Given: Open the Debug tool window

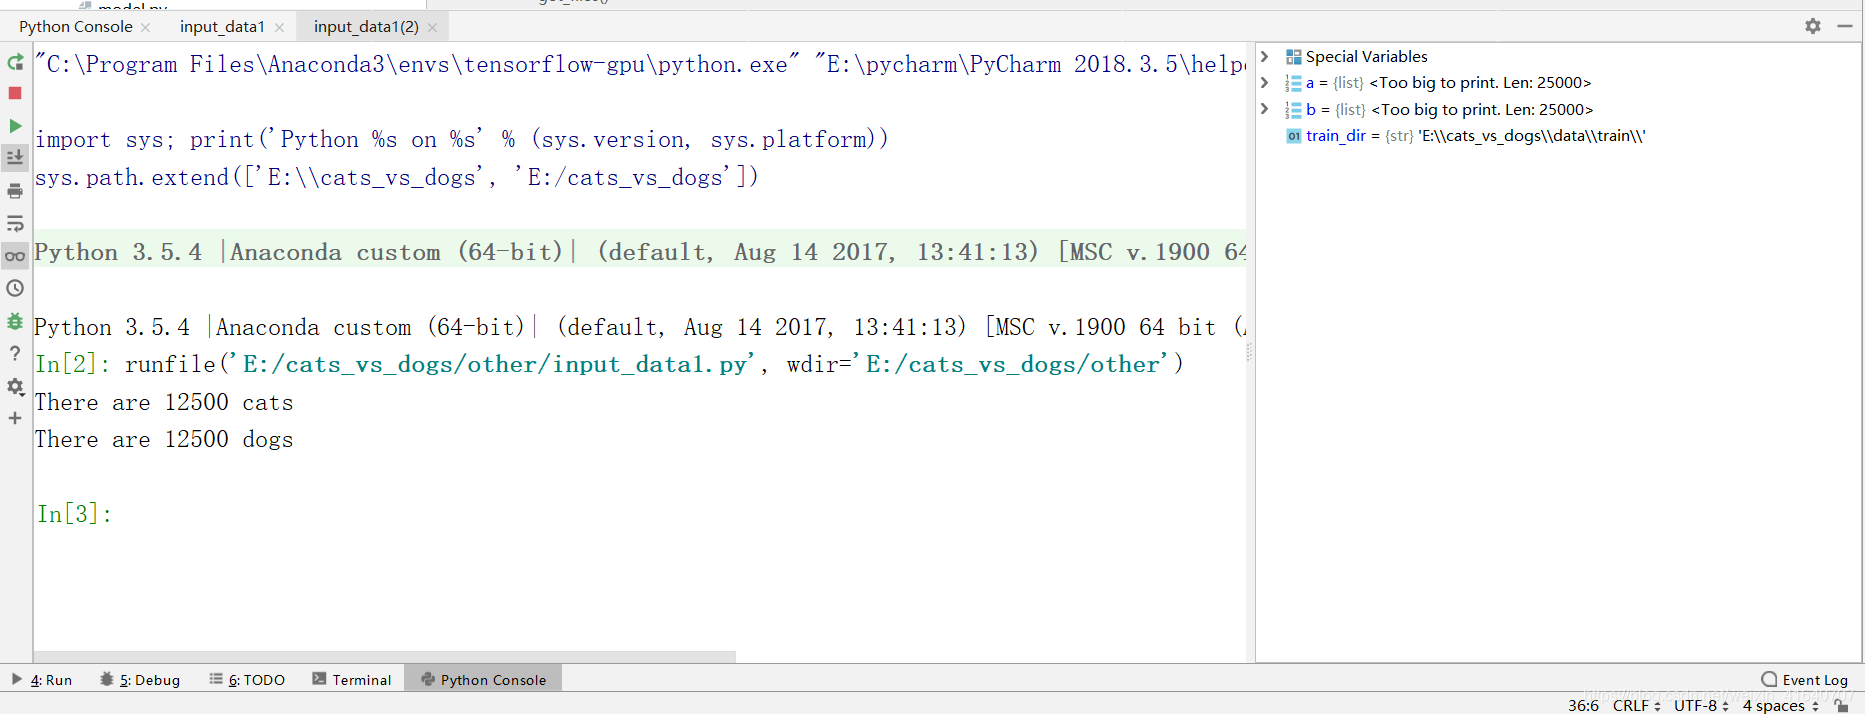Looking at the screenshot, I should (140, 680).
